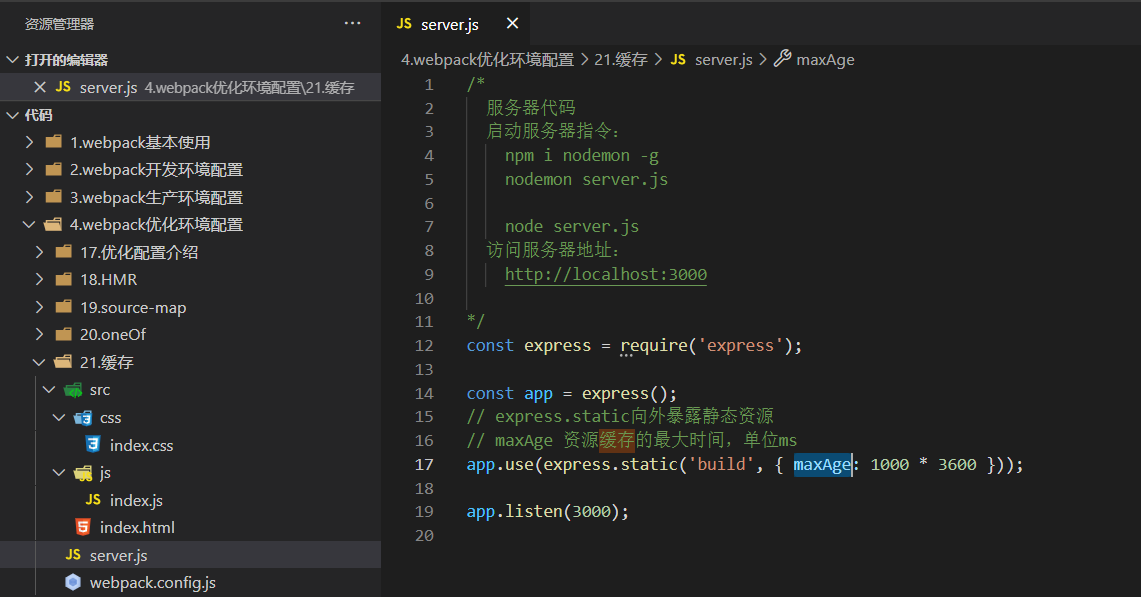This screenshot has height=597, width=1141.
Task: Click the 资源管理器 panel title
Action: click(x=60, y=24)
